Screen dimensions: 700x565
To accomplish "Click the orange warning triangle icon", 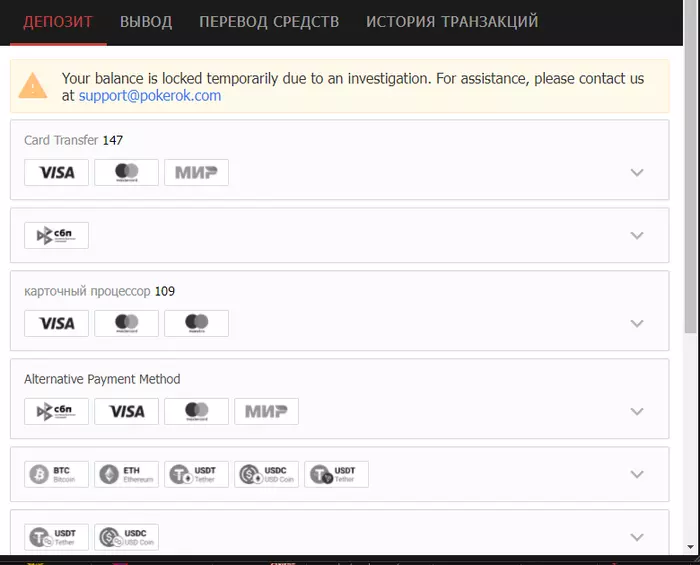I will (33, 86).
